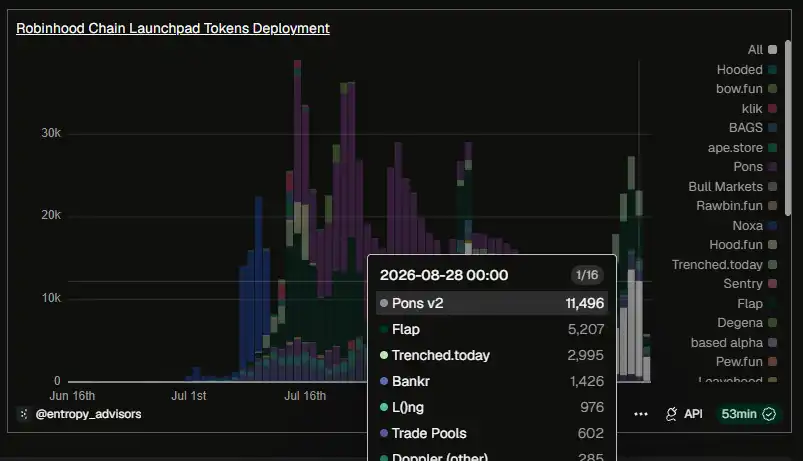Viewport: 803px width, 461px height.
Task: Open the API button
Action: click(x=684, y=414)
